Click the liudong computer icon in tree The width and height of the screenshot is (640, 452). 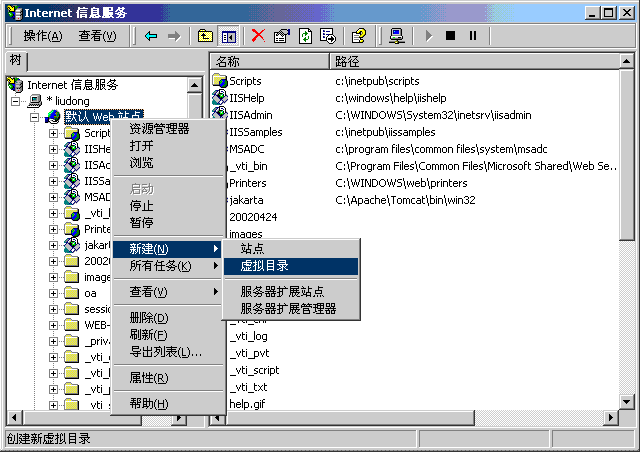(35, 101)
